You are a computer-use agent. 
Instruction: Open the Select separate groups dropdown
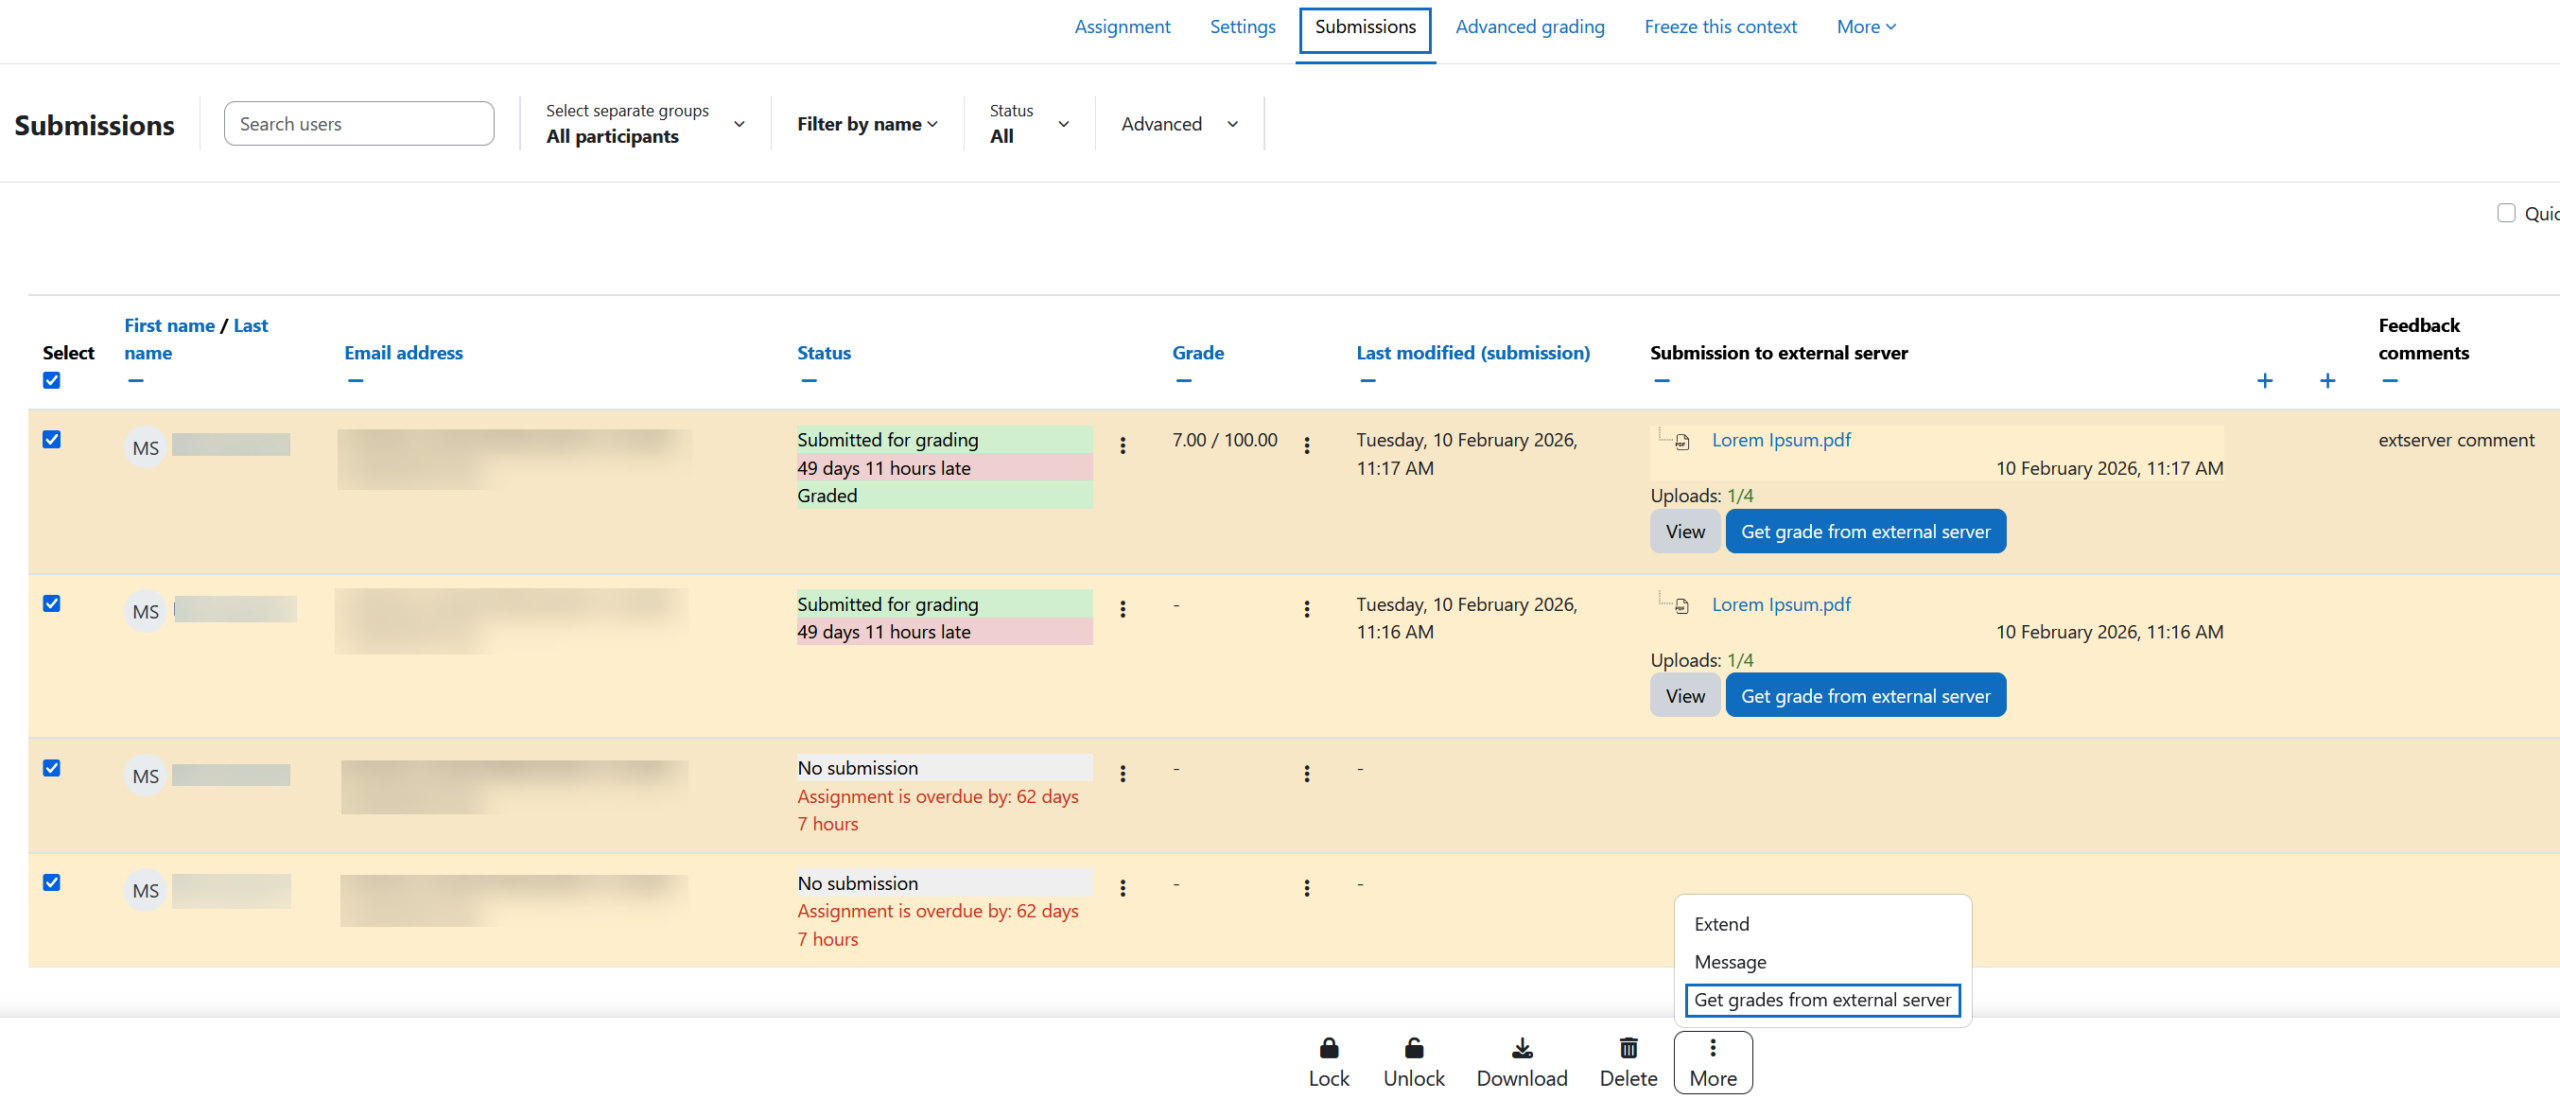(644, 124)
